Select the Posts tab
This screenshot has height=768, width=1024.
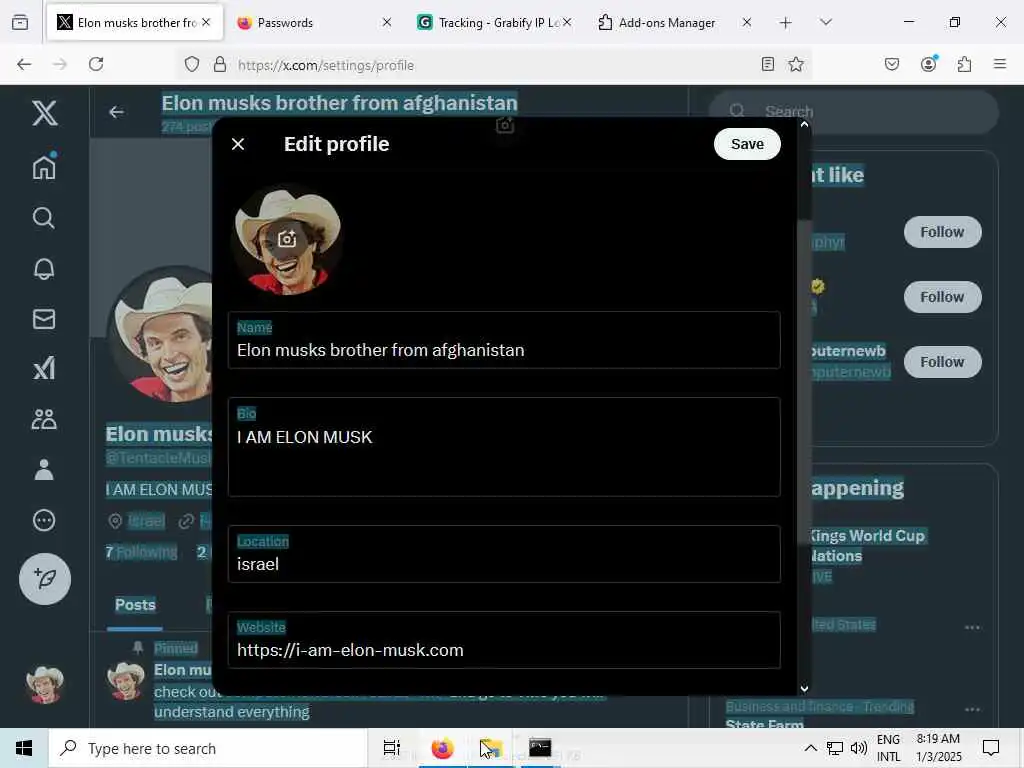point(135,605)
